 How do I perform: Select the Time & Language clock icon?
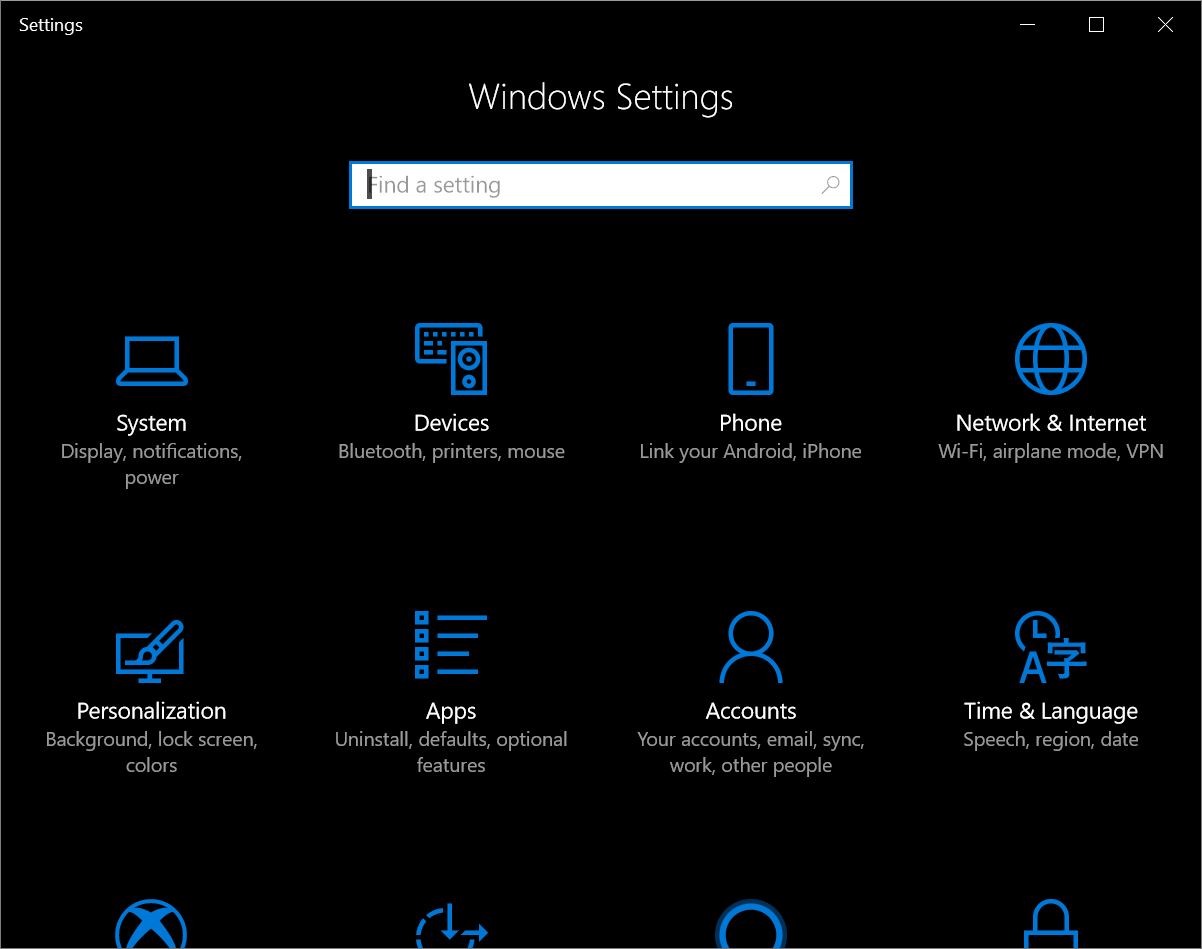(x=1050, y=647)
